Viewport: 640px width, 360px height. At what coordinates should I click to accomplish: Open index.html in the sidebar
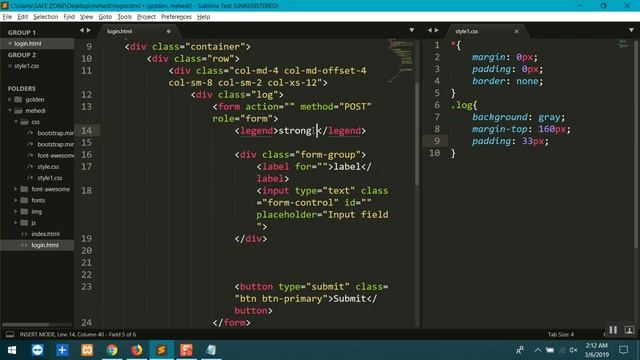pos(45,234)
